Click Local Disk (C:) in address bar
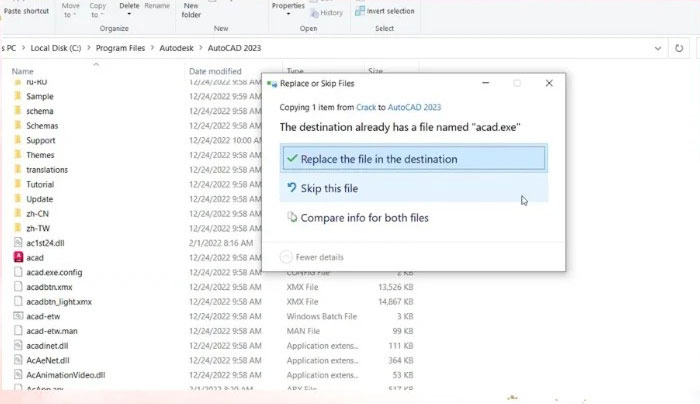Screen dimensions: 700x404 click(56, 48)
